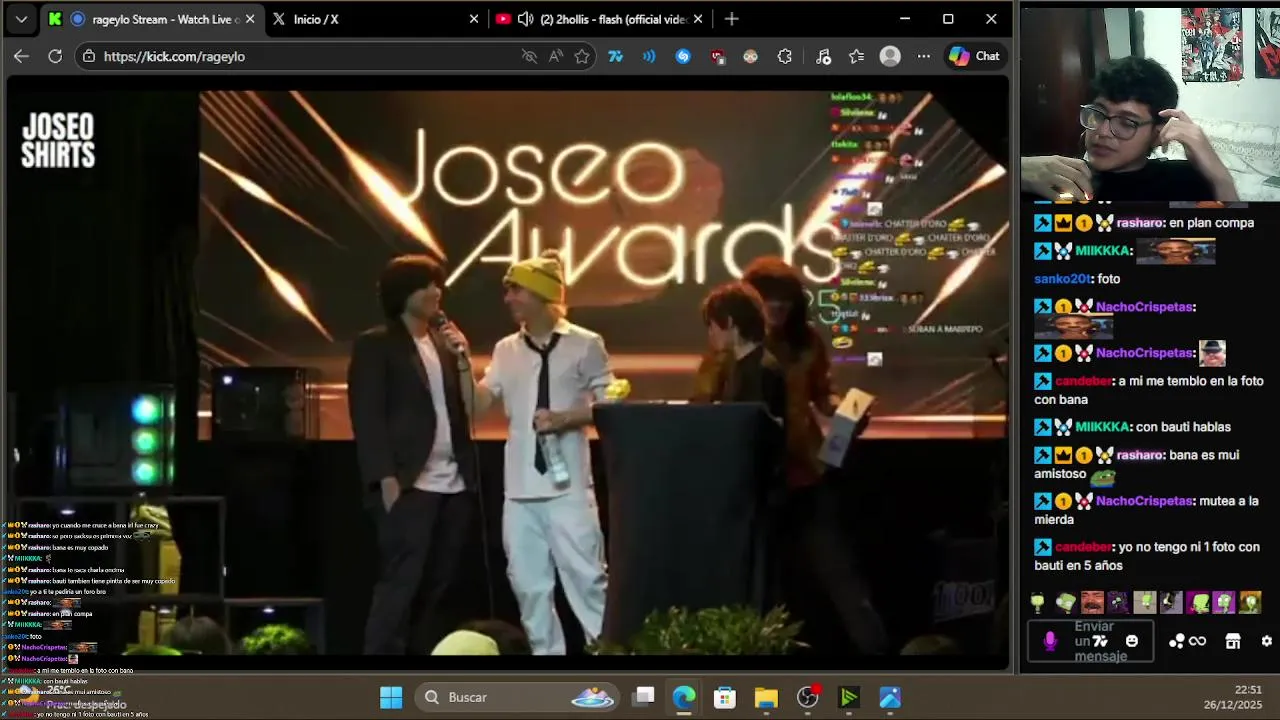Open the smiley emoji picker
The image size is (1280, 720).
(x=1132, y=641)
